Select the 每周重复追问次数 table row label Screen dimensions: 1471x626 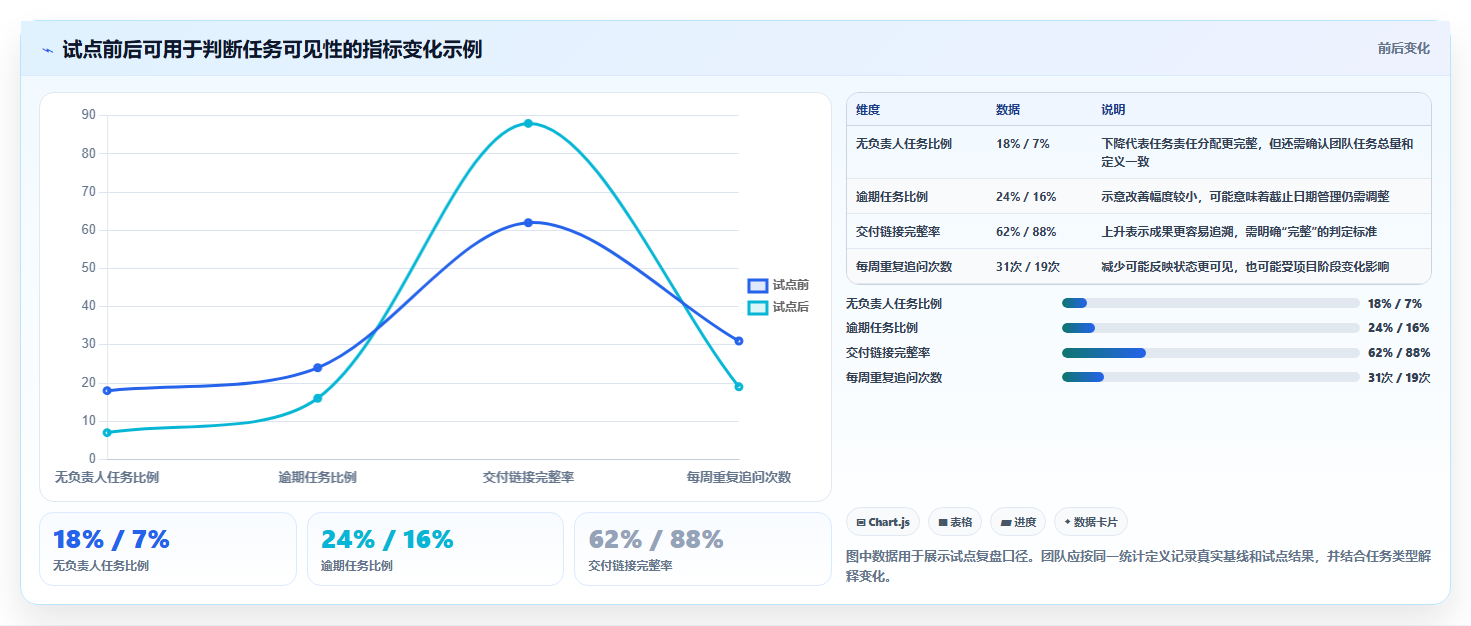pos(904,267)
